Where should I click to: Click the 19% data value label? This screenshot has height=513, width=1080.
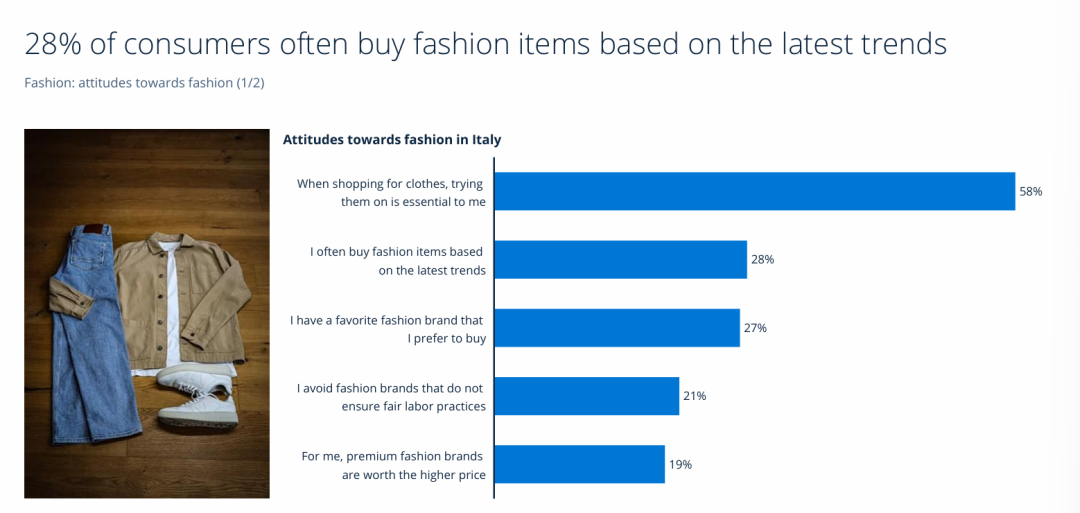[x=680, y=464]
